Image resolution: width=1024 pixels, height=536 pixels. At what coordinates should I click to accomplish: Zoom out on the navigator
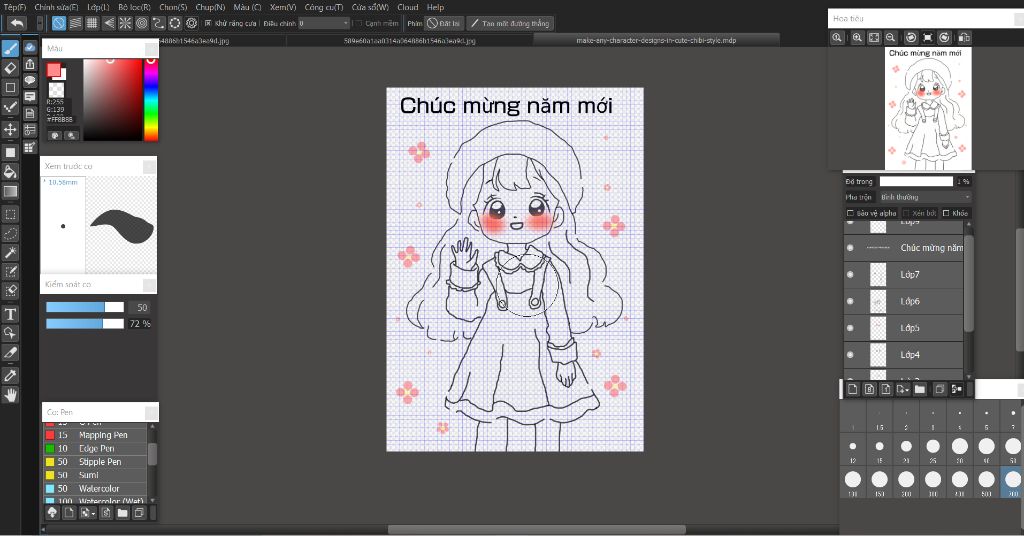coord(891,38)
